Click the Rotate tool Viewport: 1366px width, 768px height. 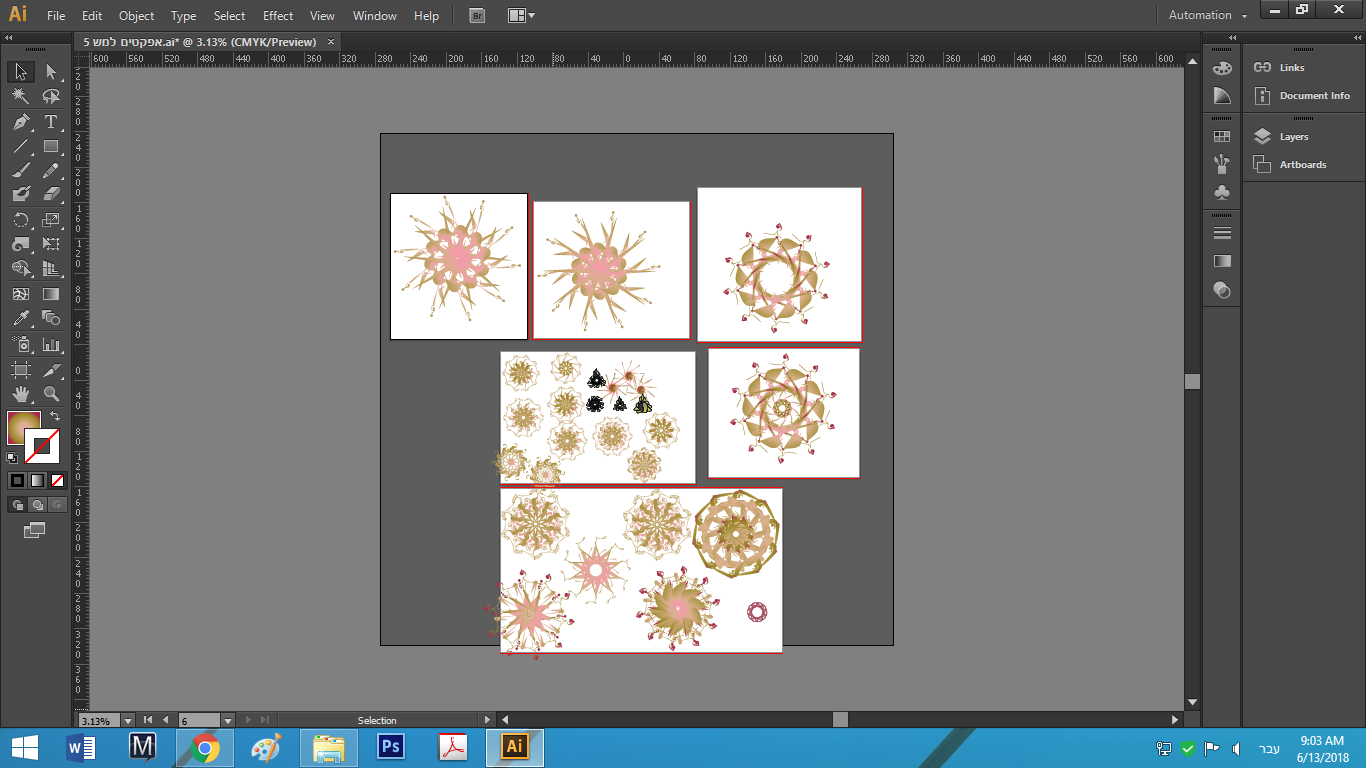coord(20,220)
